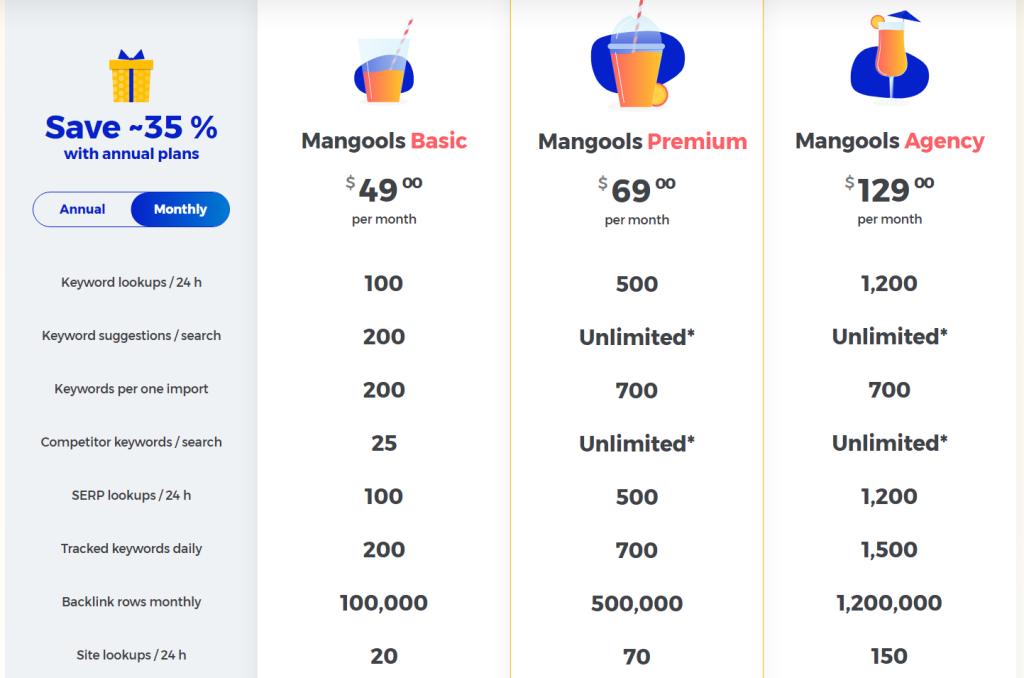1024x678 pixels.
Task: Click the Site lookups / 24 h label
Action: (x=131, y=654)
